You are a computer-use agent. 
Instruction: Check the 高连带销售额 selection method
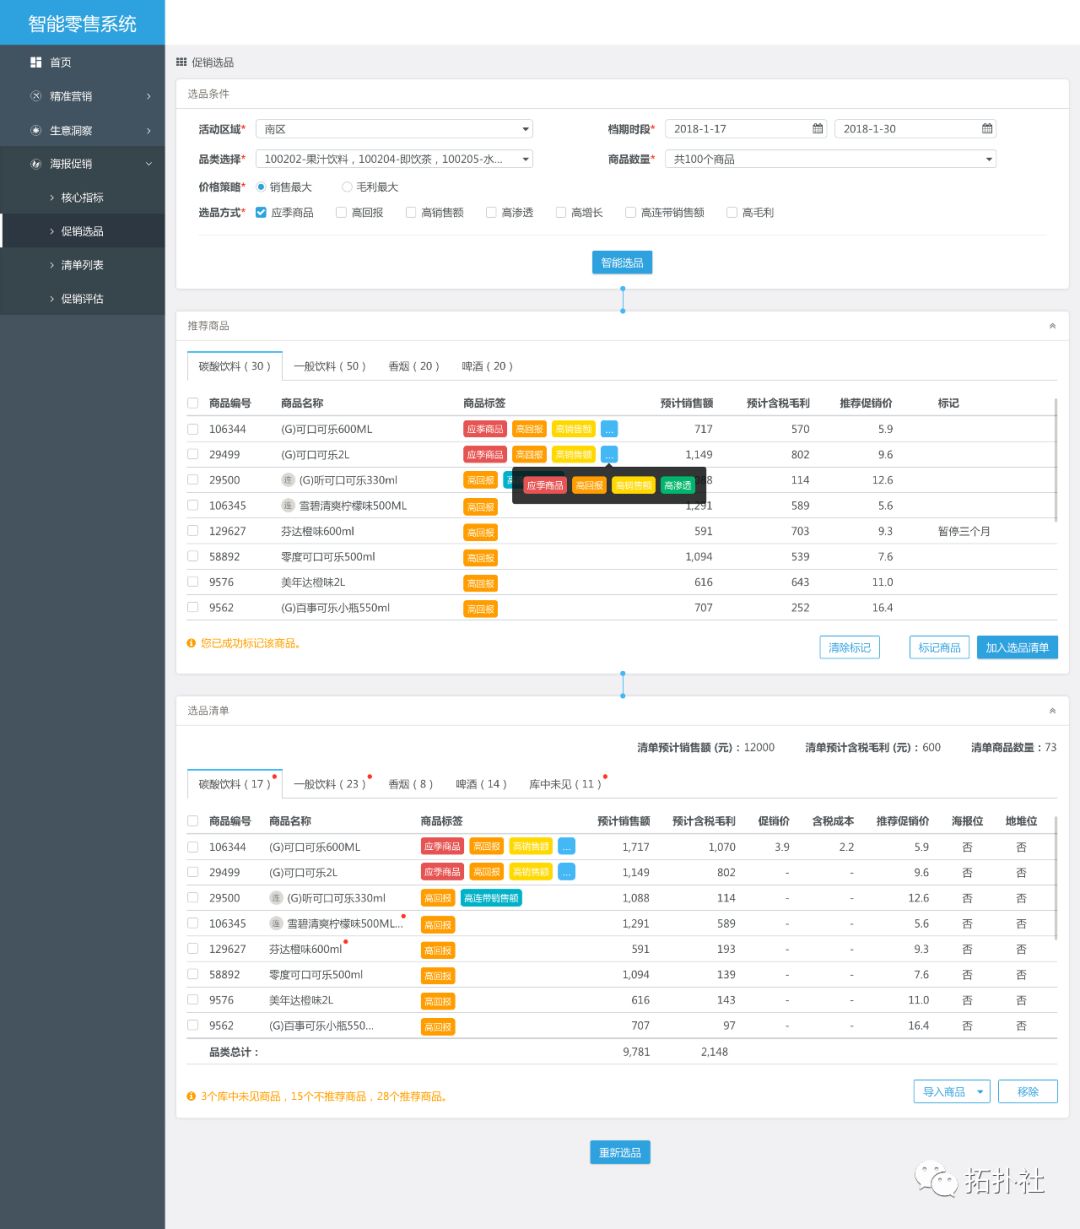[630, 212]
